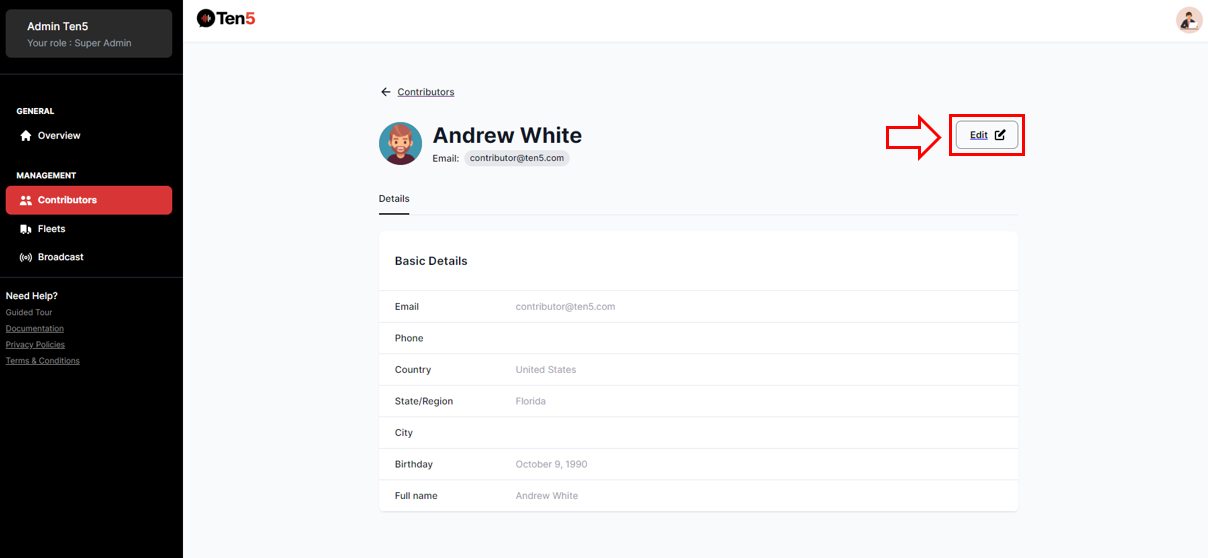Switch to the Details tab
Image resolution: width=1208 pixels, height=558 pixels.
point(394,199)
